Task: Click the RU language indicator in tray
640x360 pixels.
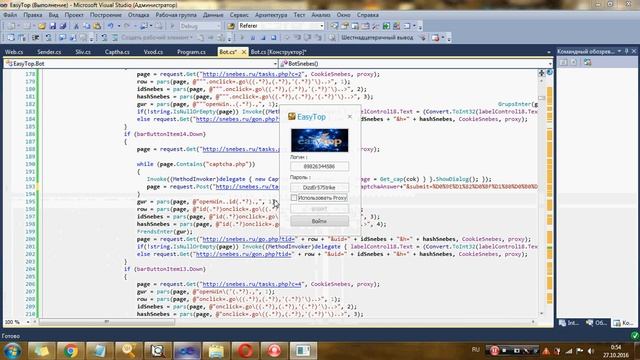Action: [x=476, y=350]
